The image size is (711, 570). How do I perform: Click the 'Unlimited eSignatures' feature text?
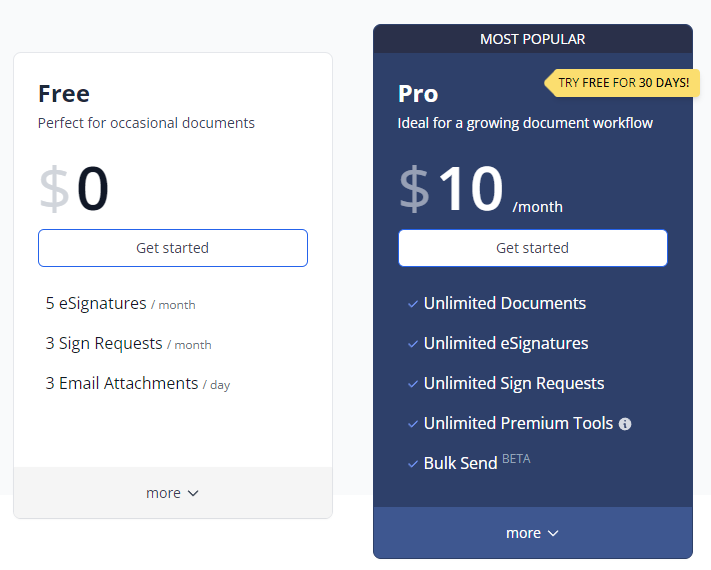tap(506, 344)
